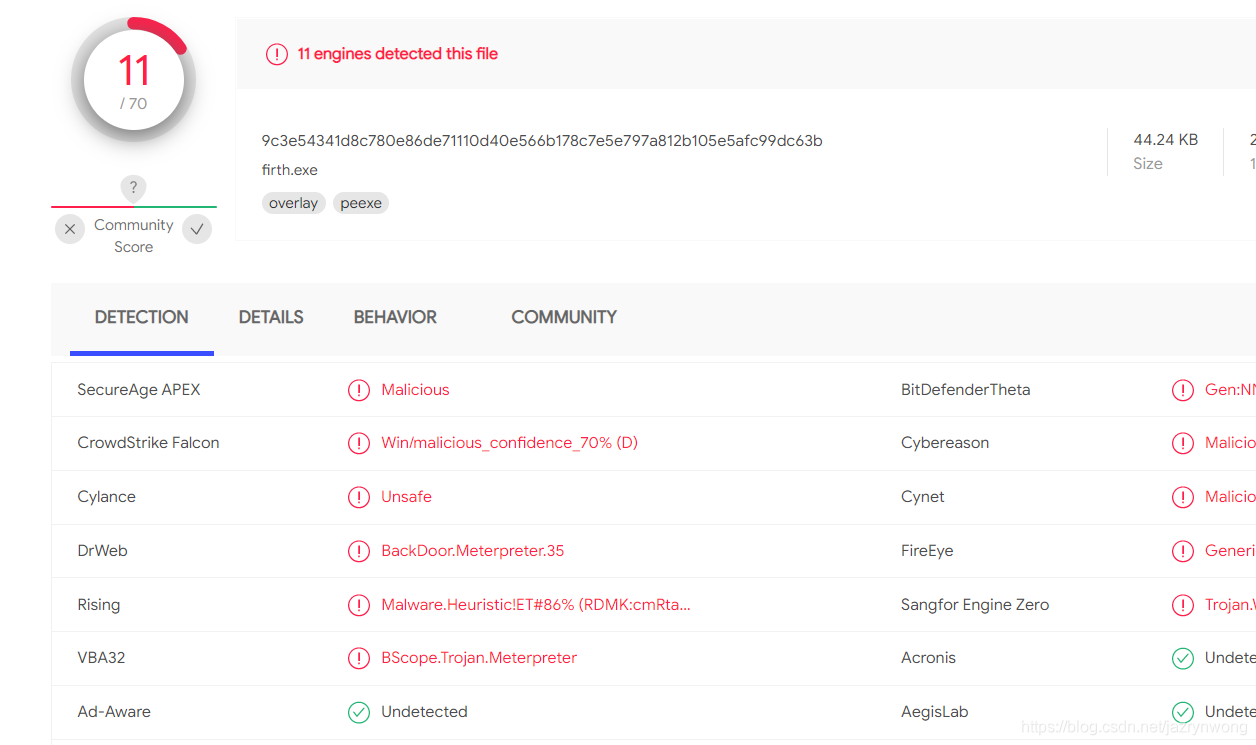This screenshot has width=1256, height=745.
Task: Click the green check icon in Ad-Aware row
Action: tap(359, 712)
